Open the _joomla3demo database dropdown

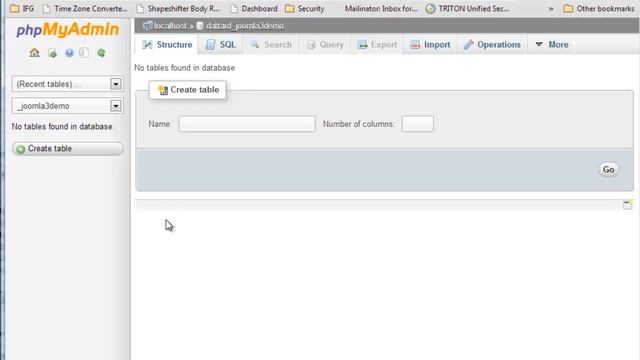click(67, 106)
